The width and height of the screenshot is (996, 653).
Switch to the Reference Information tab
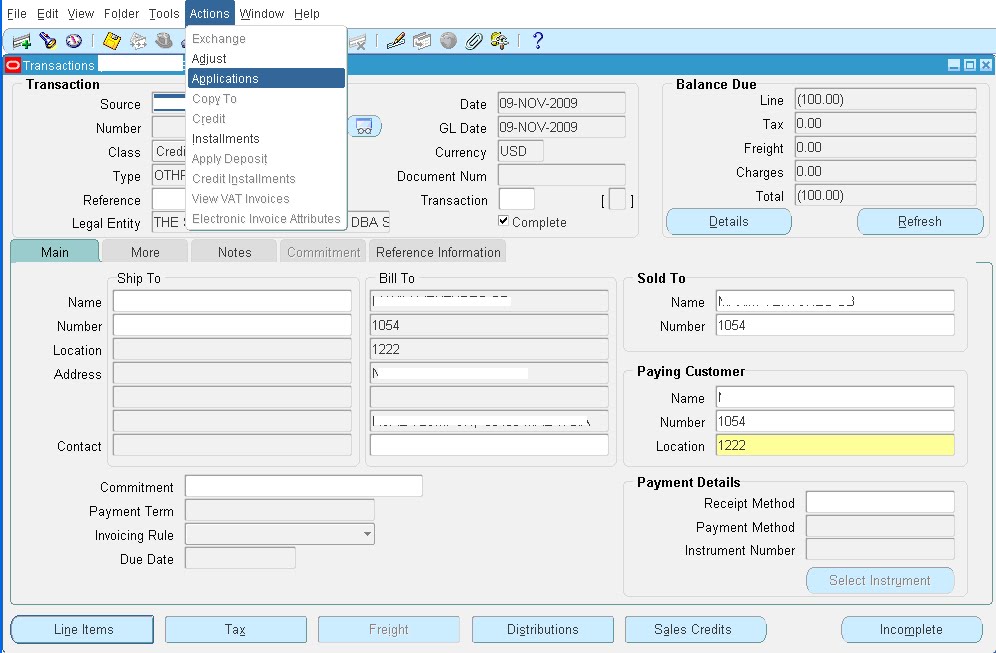pos(437,252)
